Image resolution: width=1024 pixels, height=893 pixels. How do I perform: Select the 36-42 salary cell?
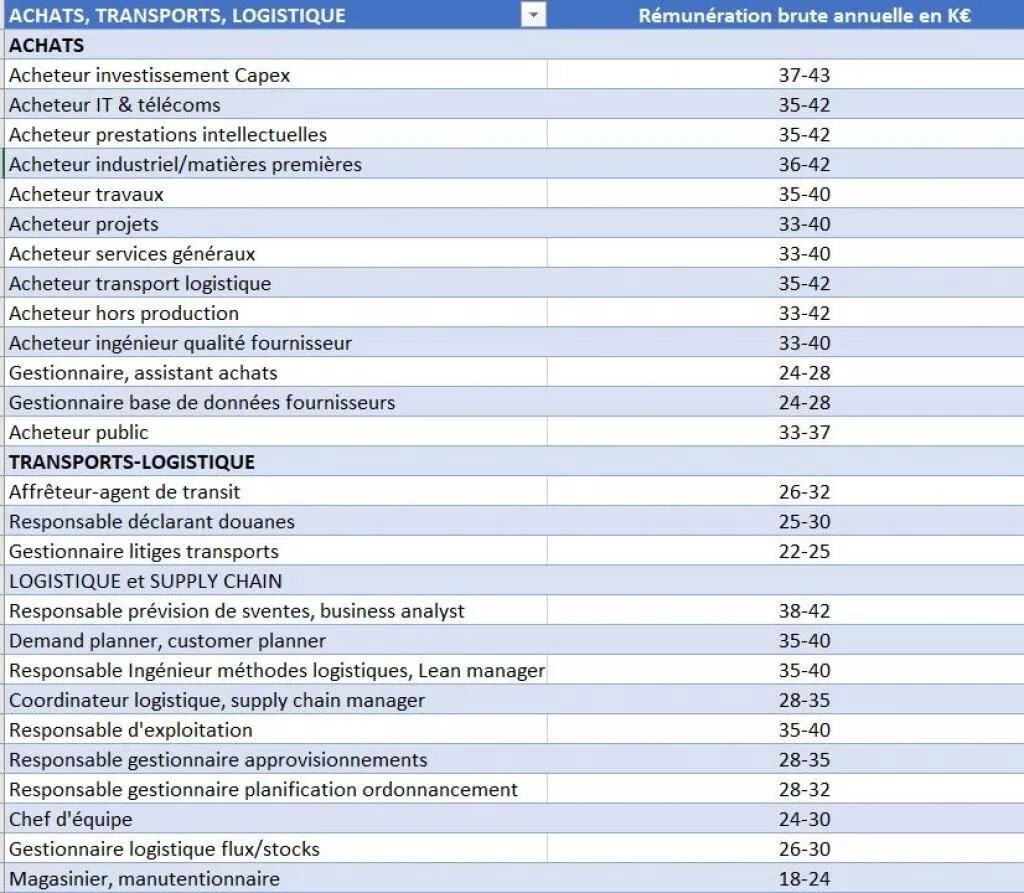click(786, 164)
